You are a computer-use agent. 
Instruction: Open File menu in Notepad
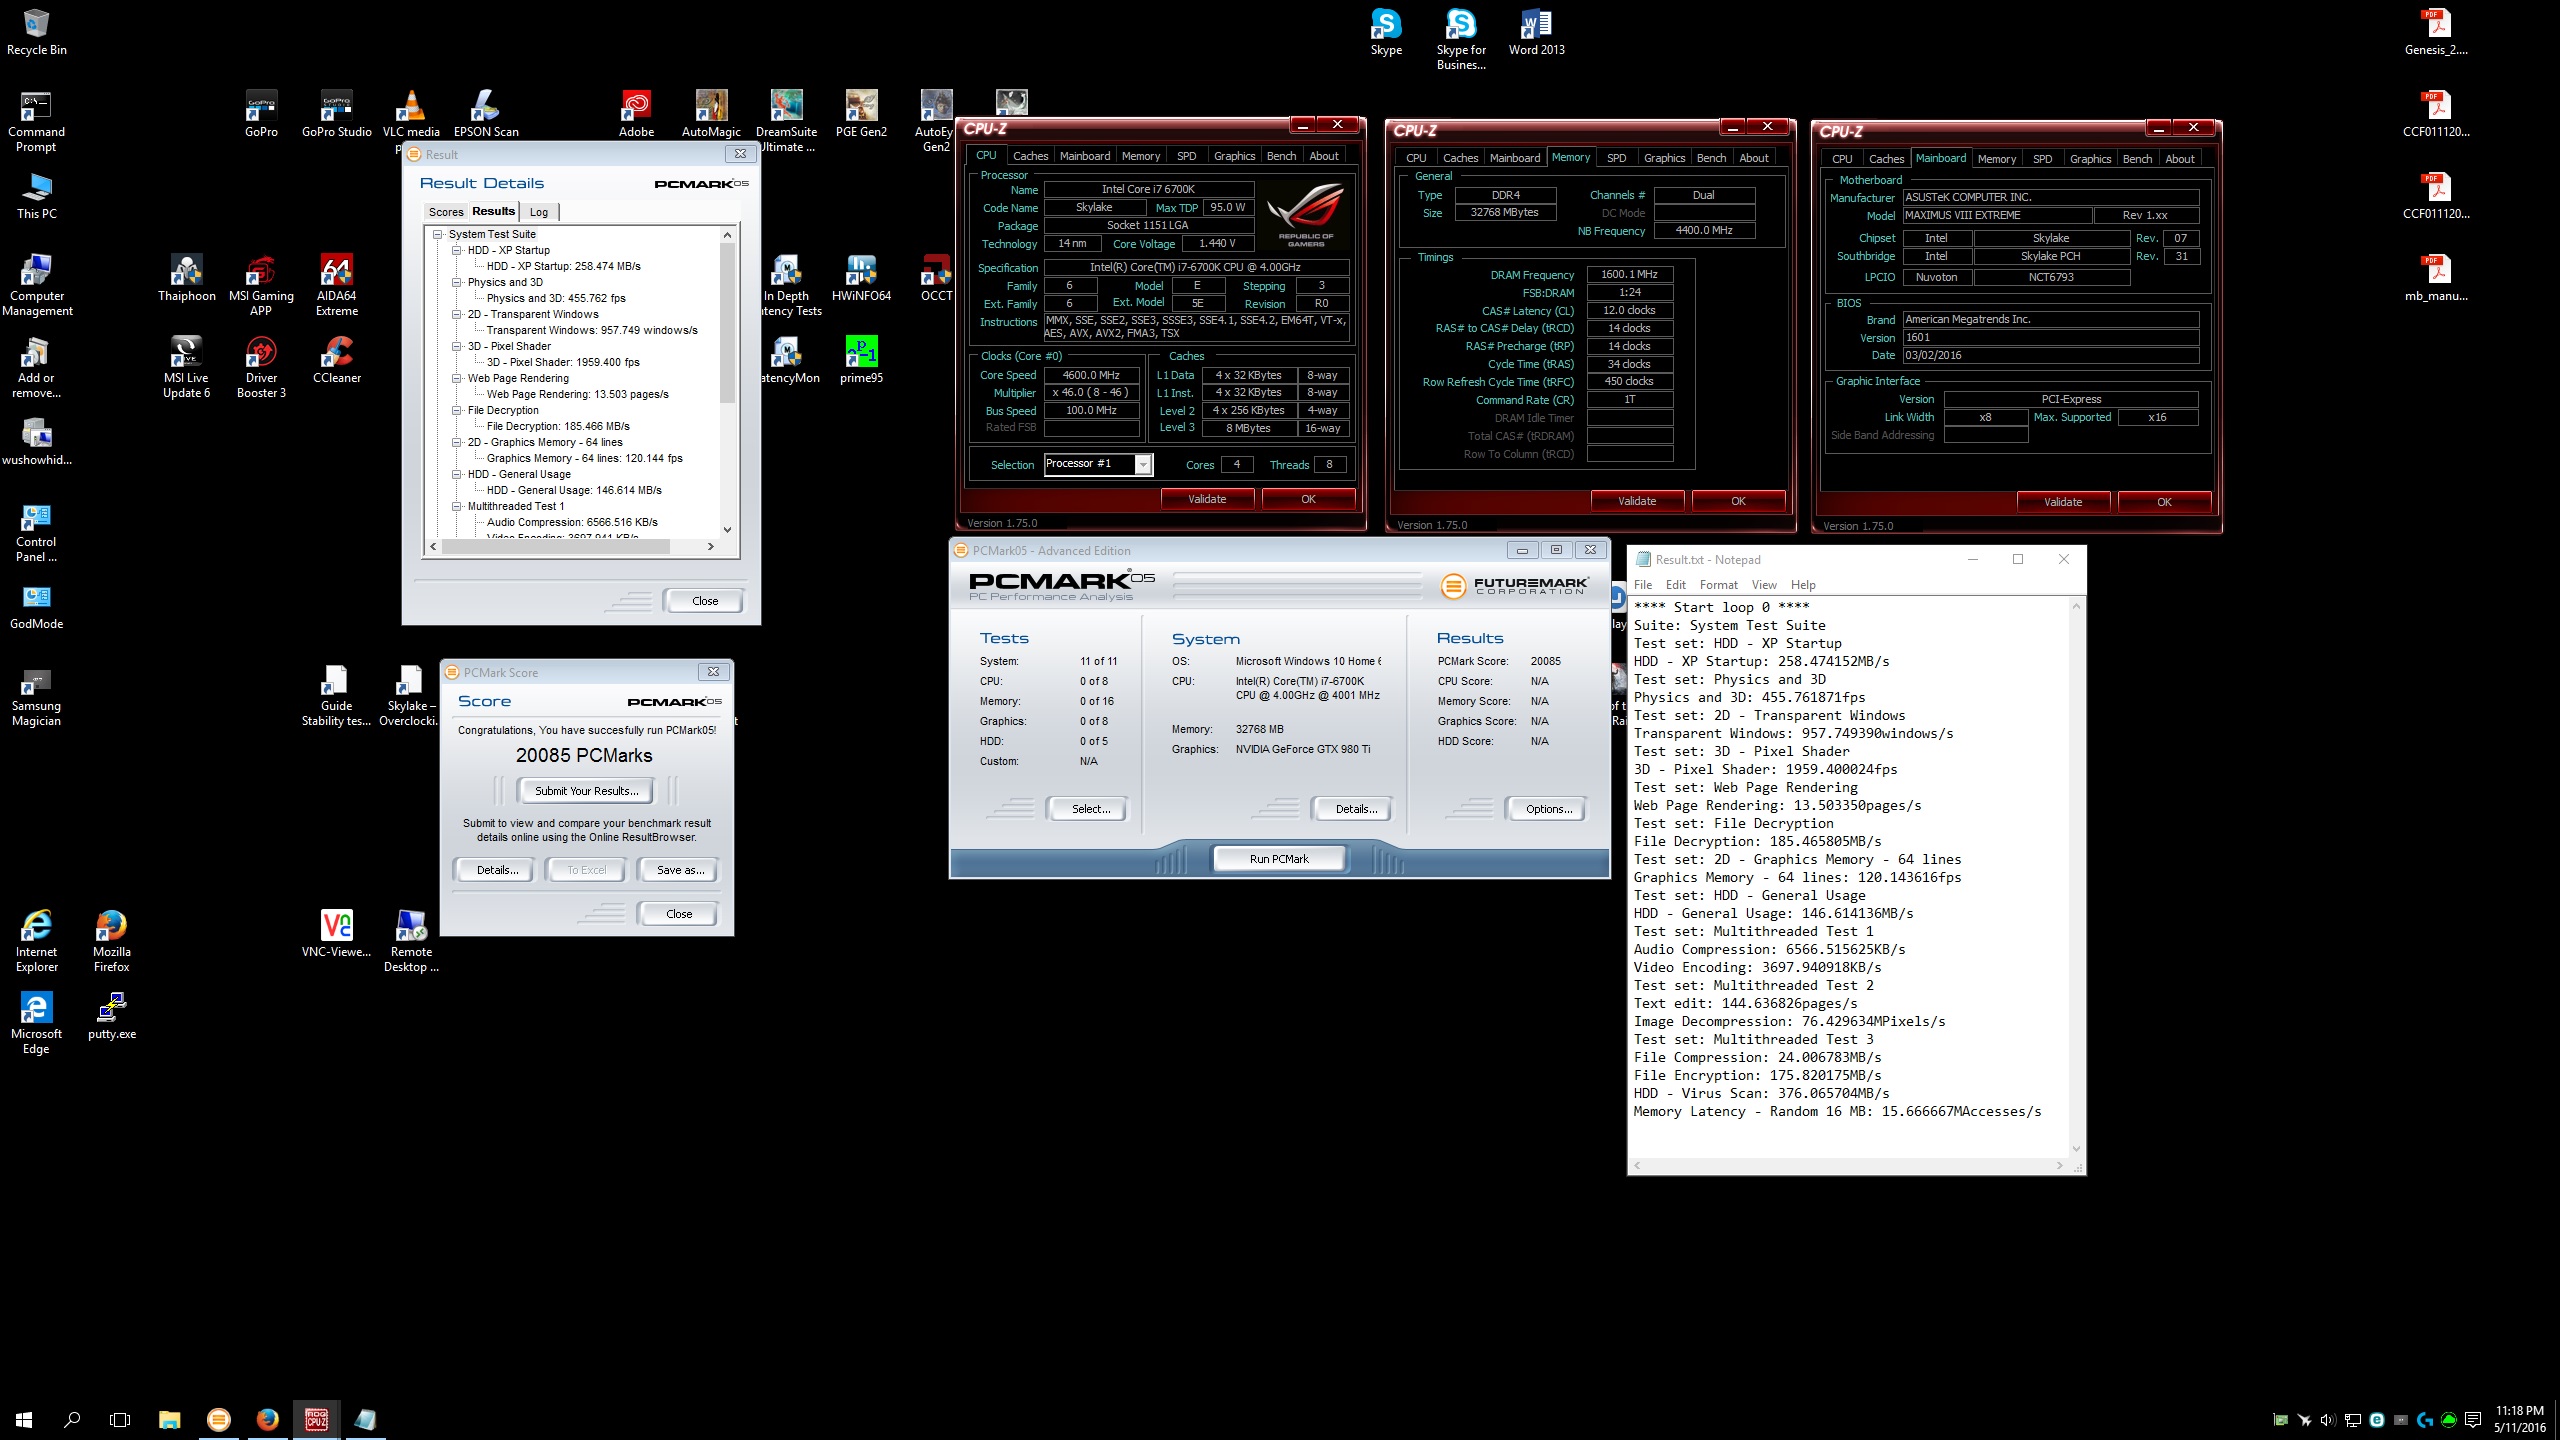coord(1643,585)
